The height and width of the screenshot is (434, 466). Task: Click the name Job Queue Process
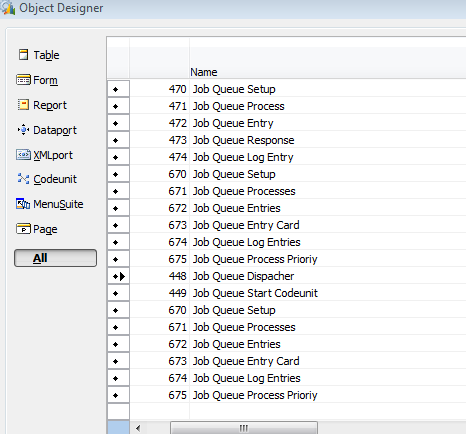point(239,106)
